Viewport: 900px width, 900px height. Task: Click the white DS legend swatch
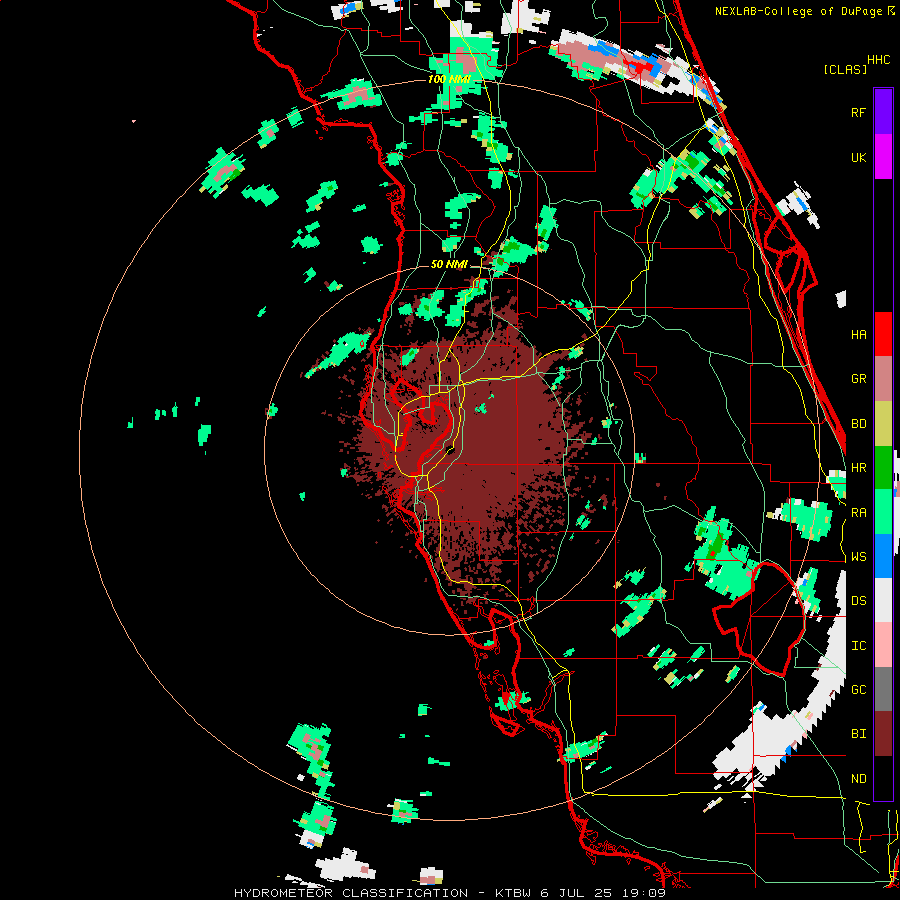[x=883, y=600]
